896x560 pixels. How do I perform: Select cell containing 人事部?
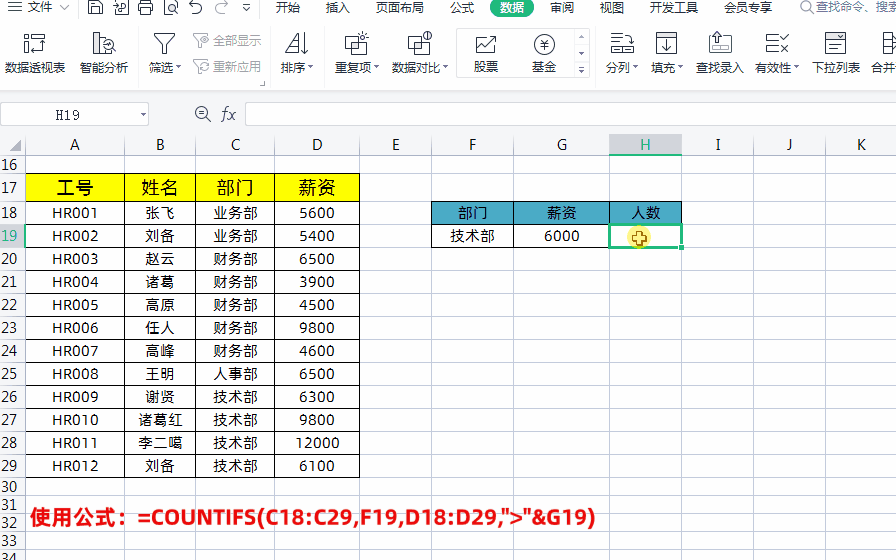tap(235, 374)
